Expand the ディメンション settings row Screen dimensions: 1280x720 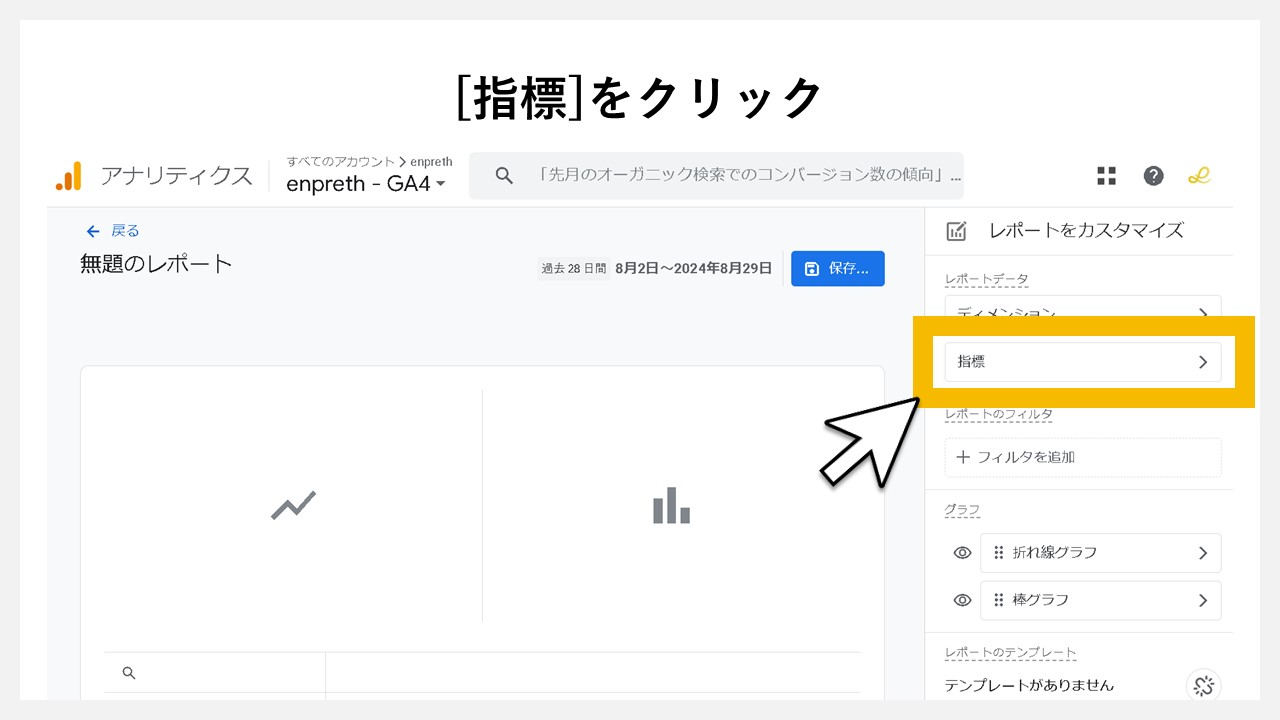[x=1083, y=313]
